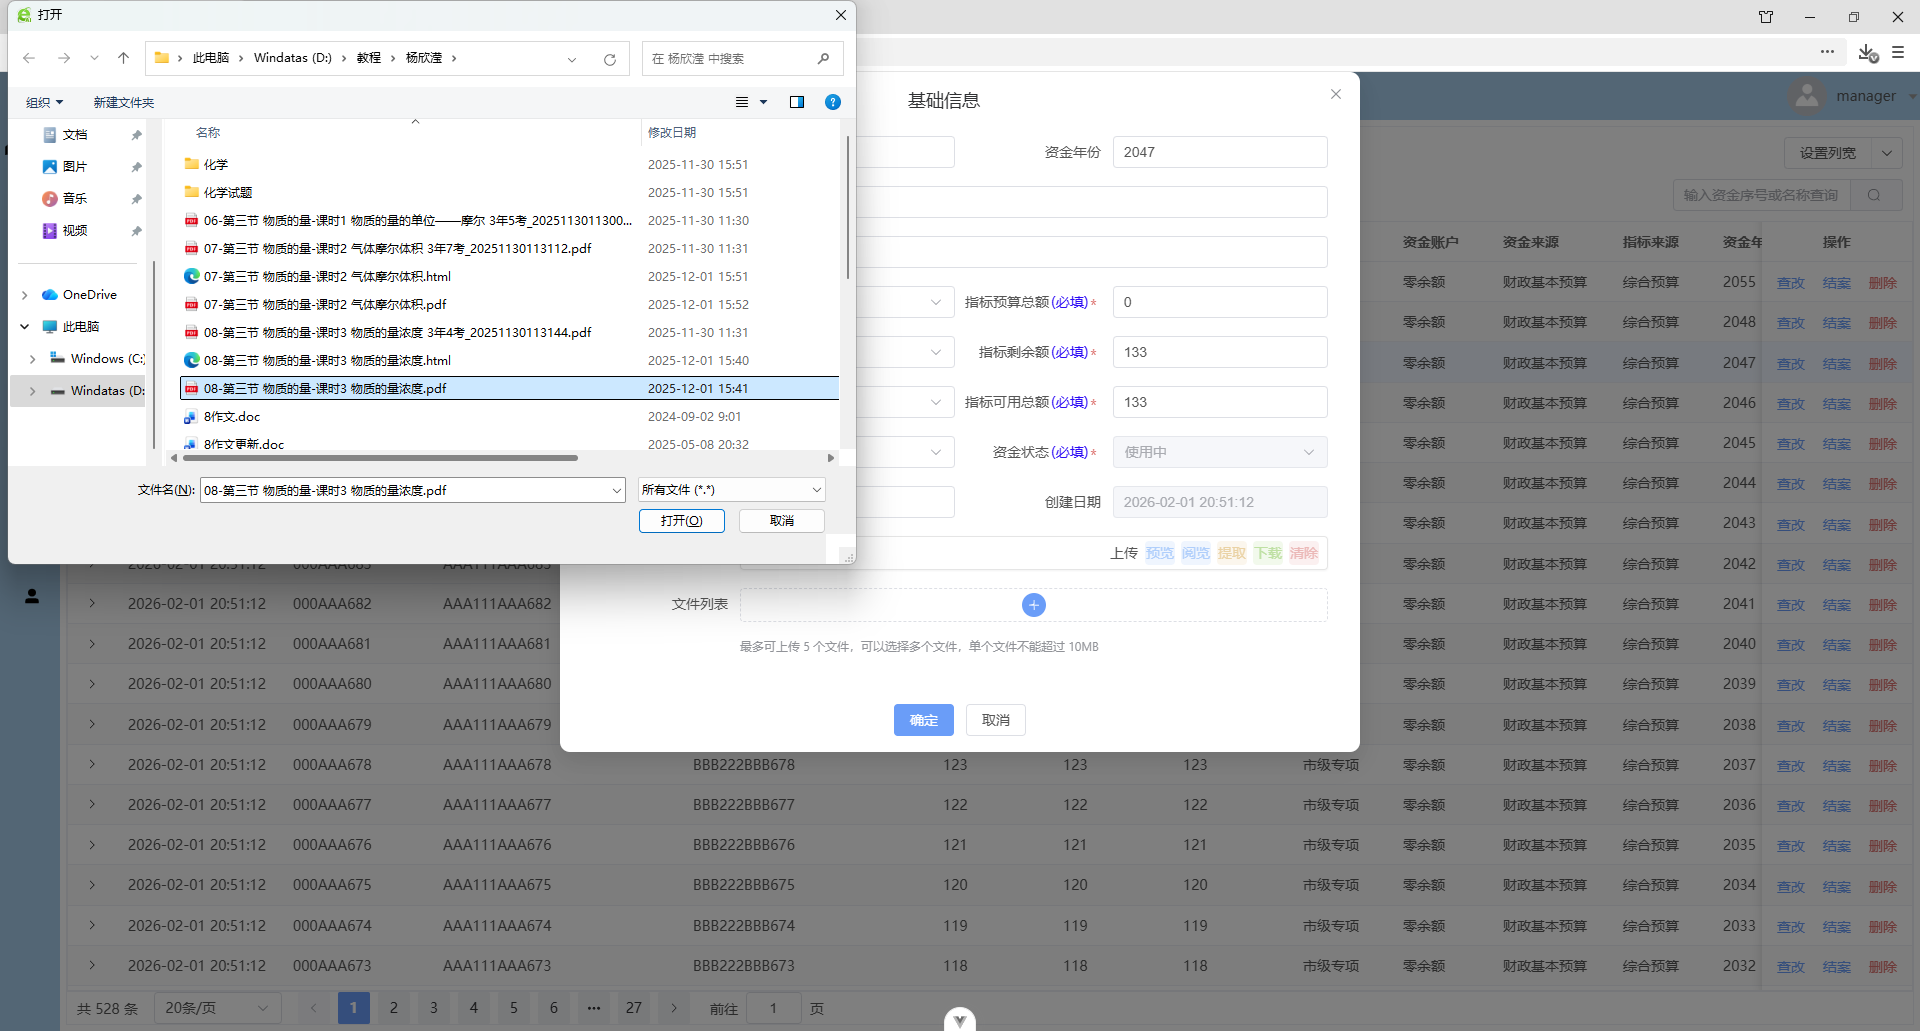Viewport: 1920px width, 1031px height.
Task: Select 音乐 in quick access
Action: point(75,199)
